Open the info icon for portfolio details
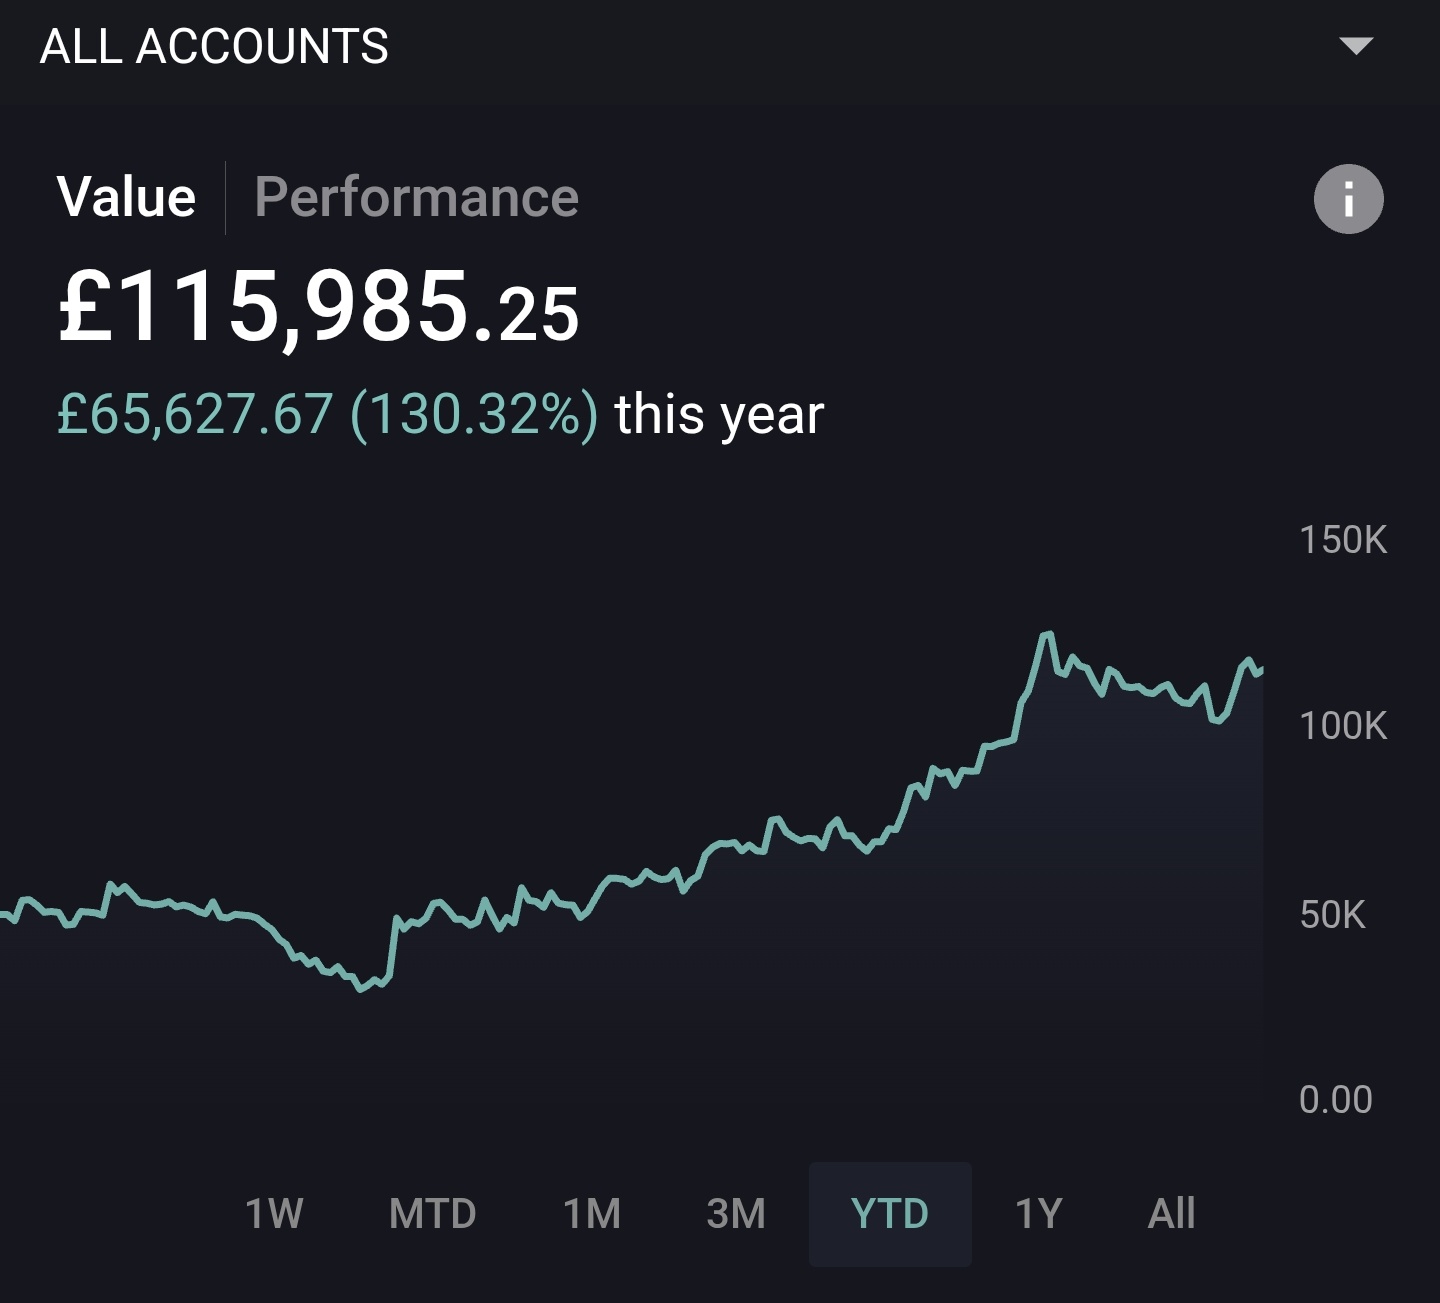Image resolution: width=1440 pixels, height=1303 pixels. [1348, 199]
